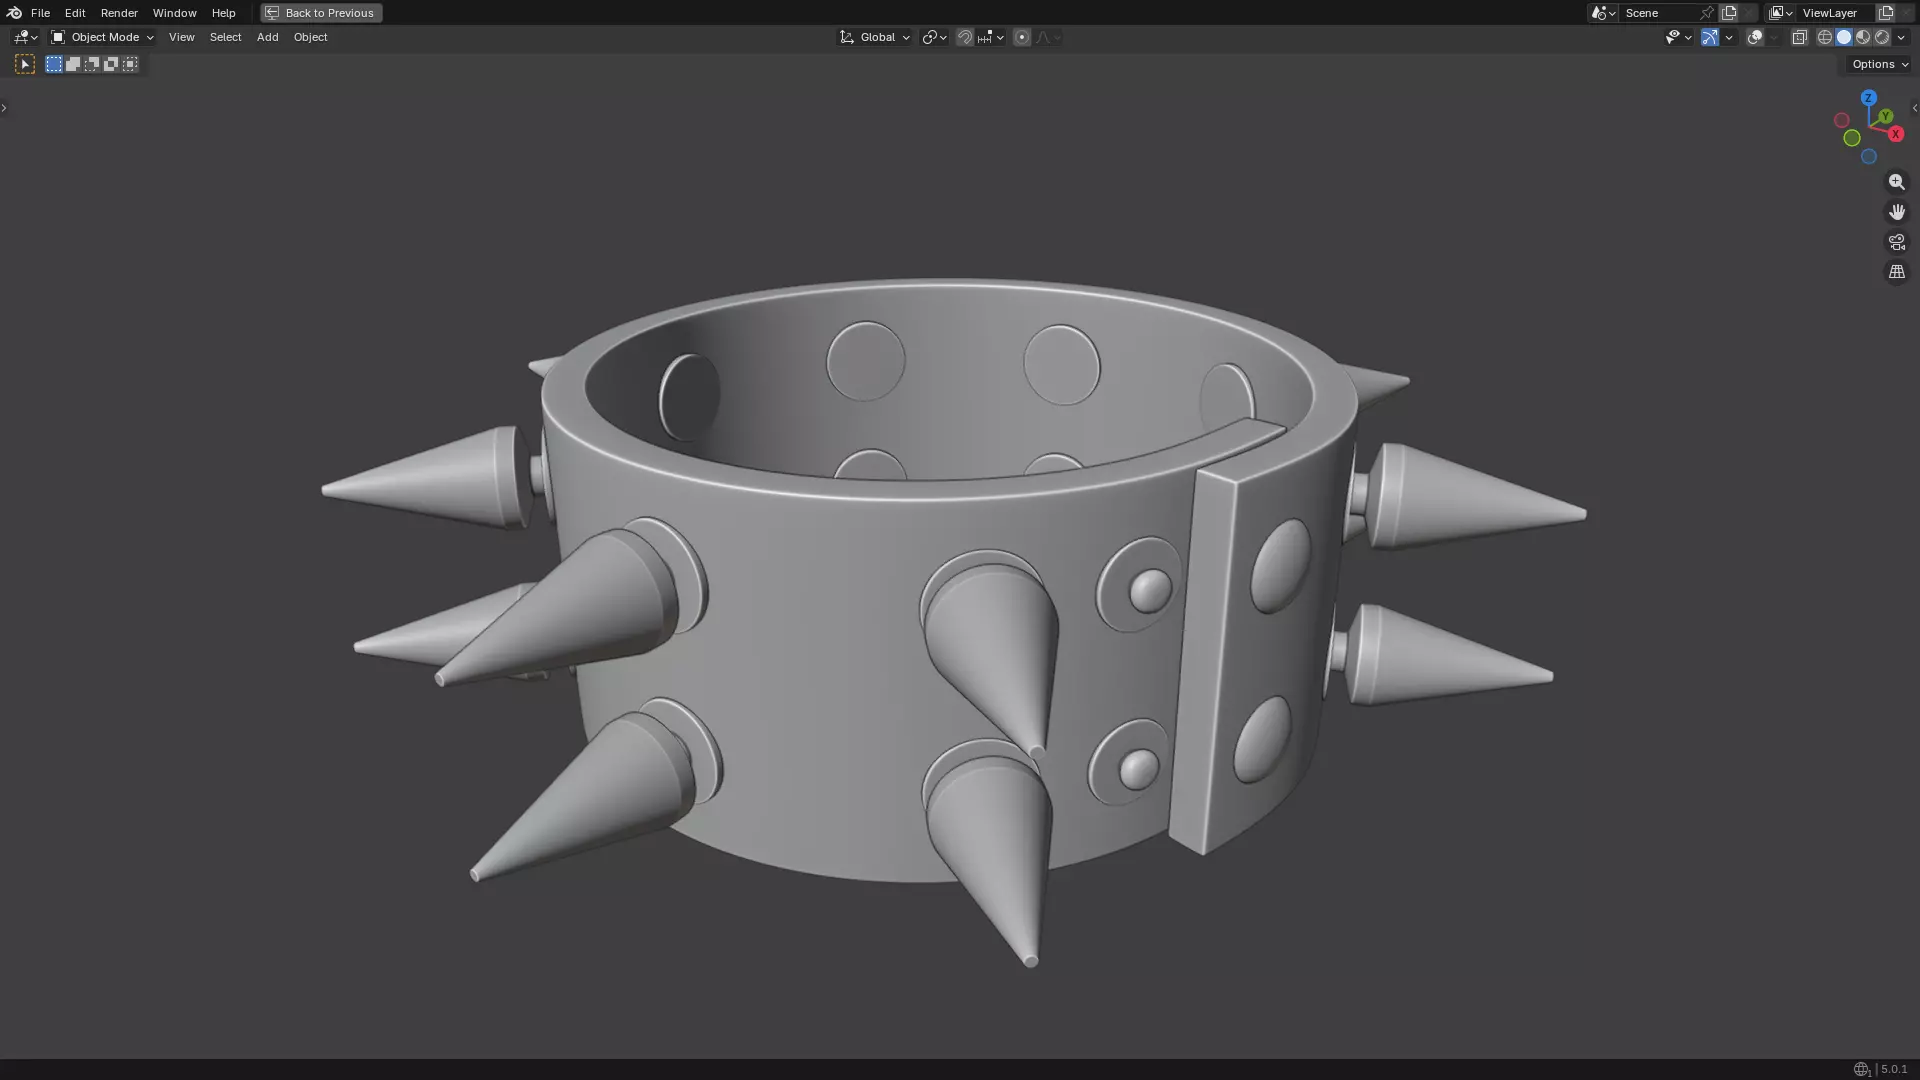Switch to material preview shading
The width and height of the screenshot is (1920, 1080).
point(1863,37)
